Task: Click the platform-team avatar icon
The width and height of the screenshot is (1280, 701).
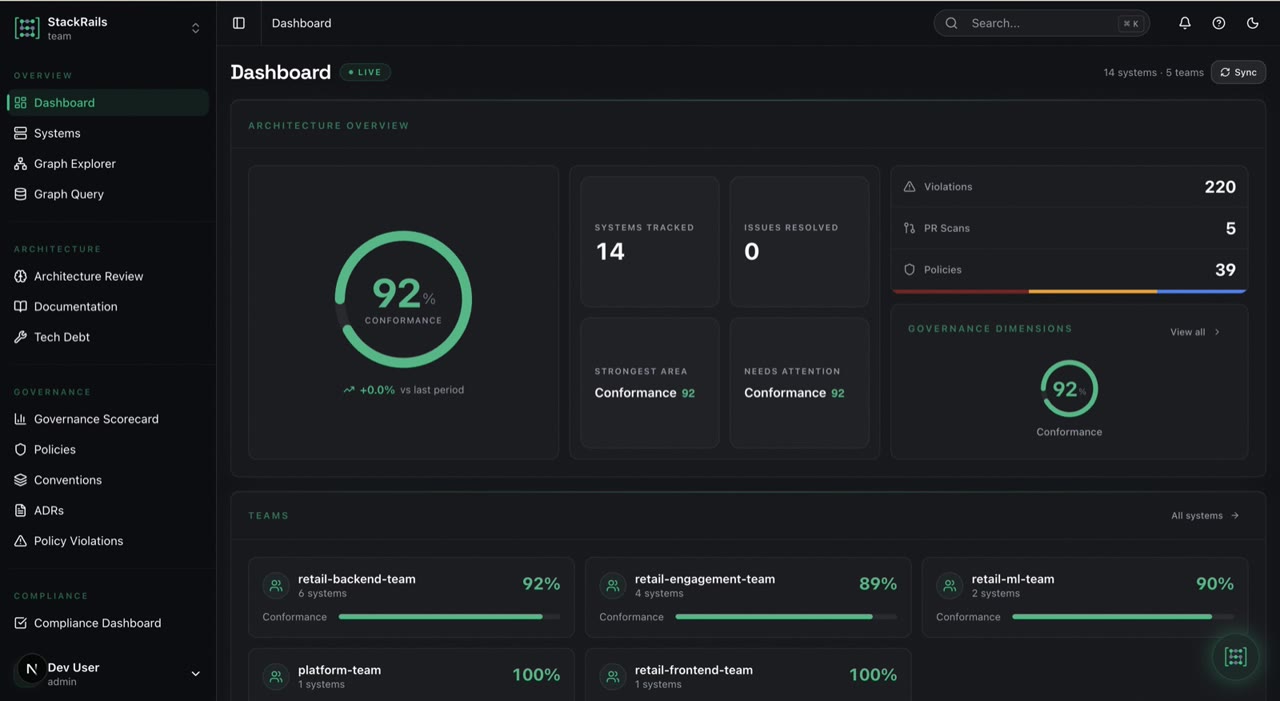Action: (276, 677)
